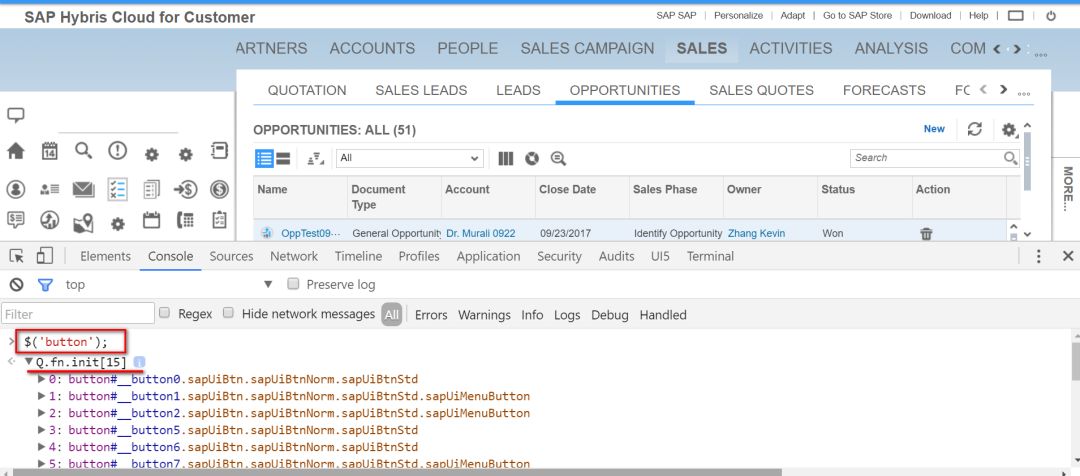Click the opportunities Search field

(928, 158)
